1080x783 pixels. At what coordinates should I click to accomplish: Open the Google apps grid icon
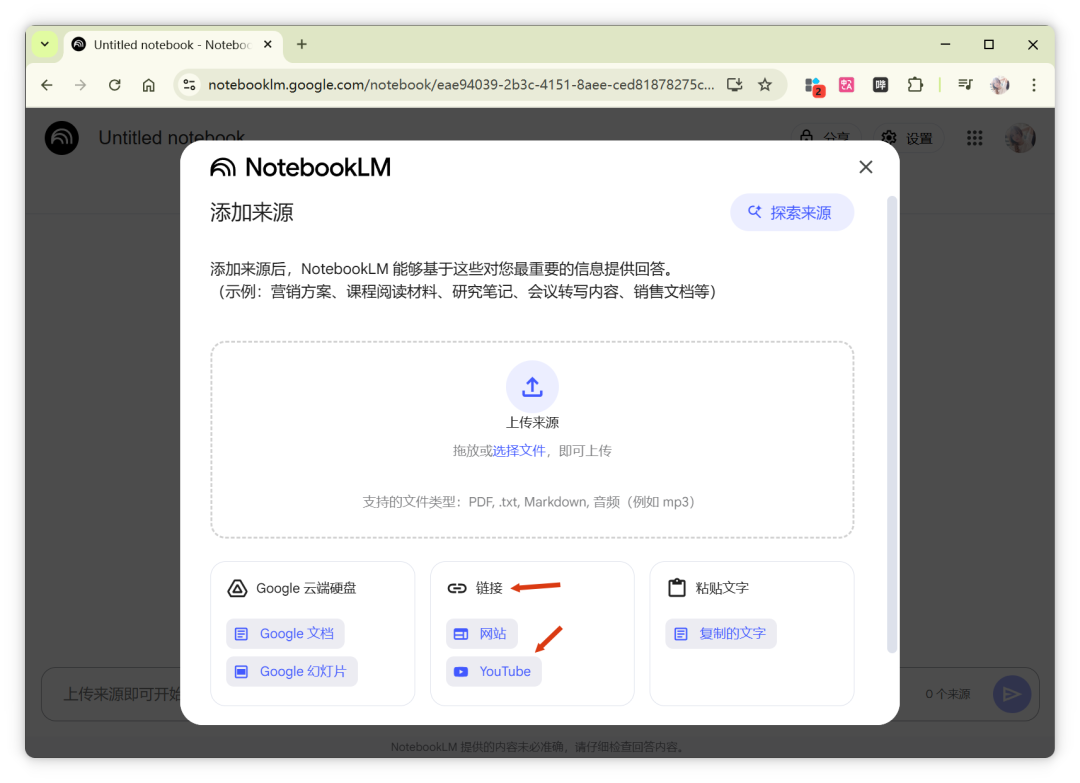[x=974, y=138]
